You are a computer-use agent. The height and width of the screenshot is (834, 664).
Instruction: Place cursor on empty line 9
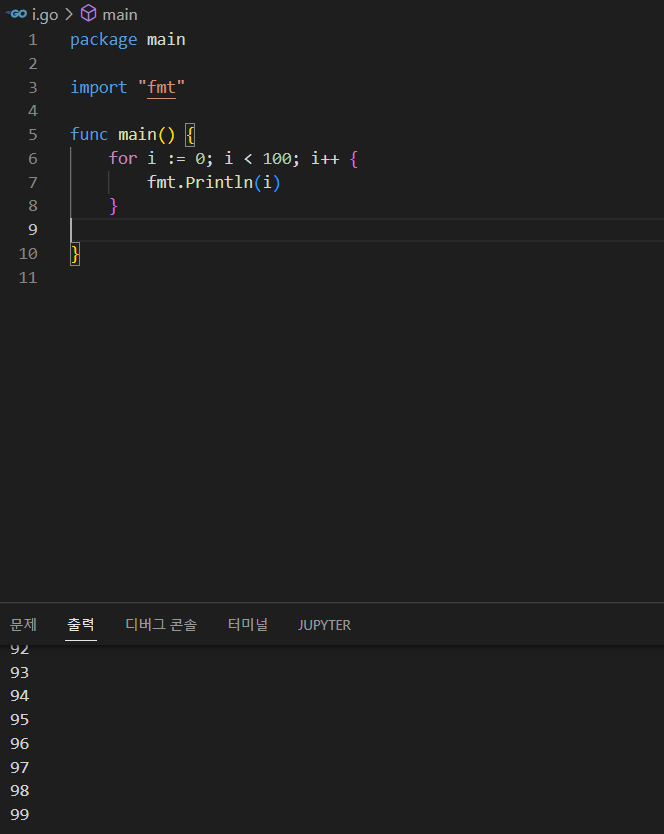point(367,230)
